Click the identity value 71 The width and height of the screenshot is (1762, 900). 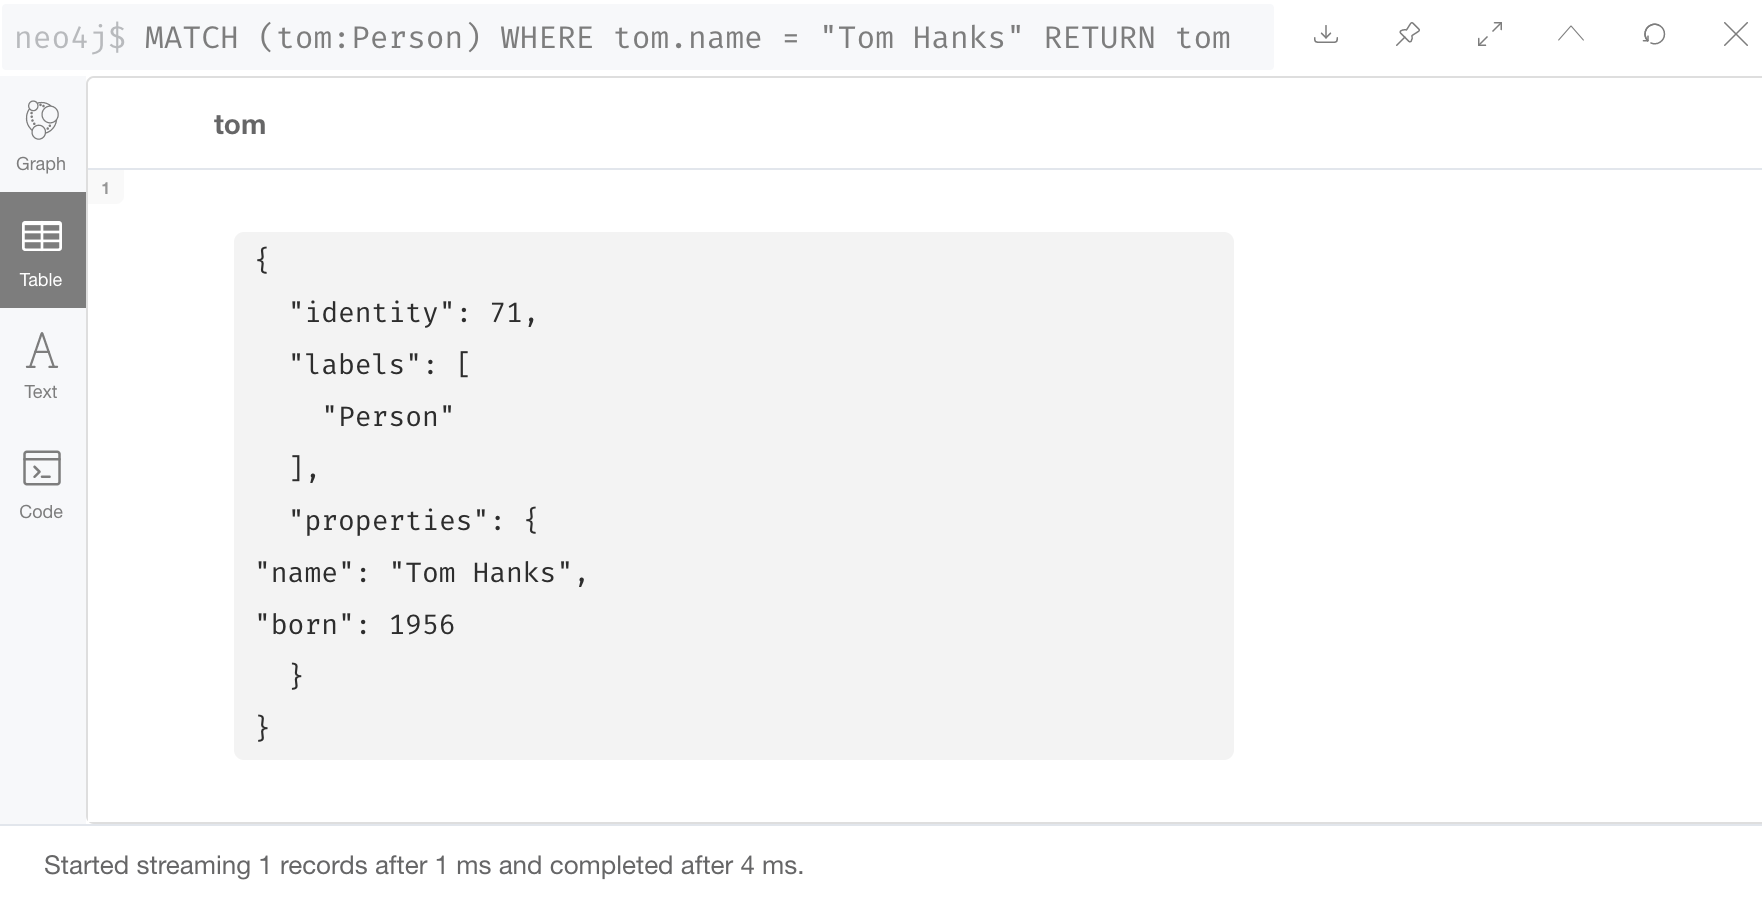(506, 313)
